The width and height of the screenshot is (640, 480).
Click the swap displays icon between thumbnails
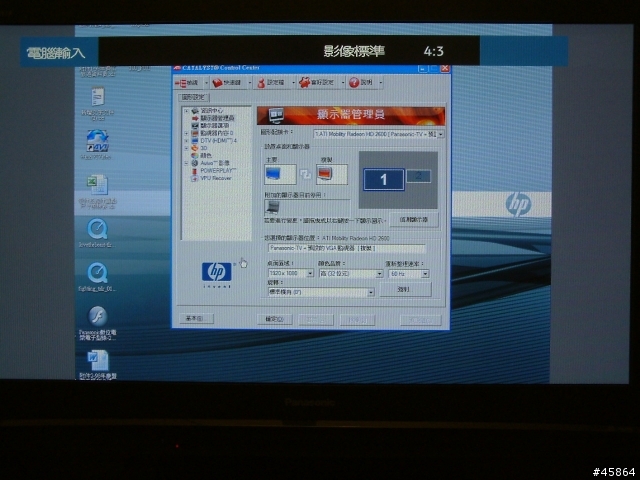coord(305,175)
